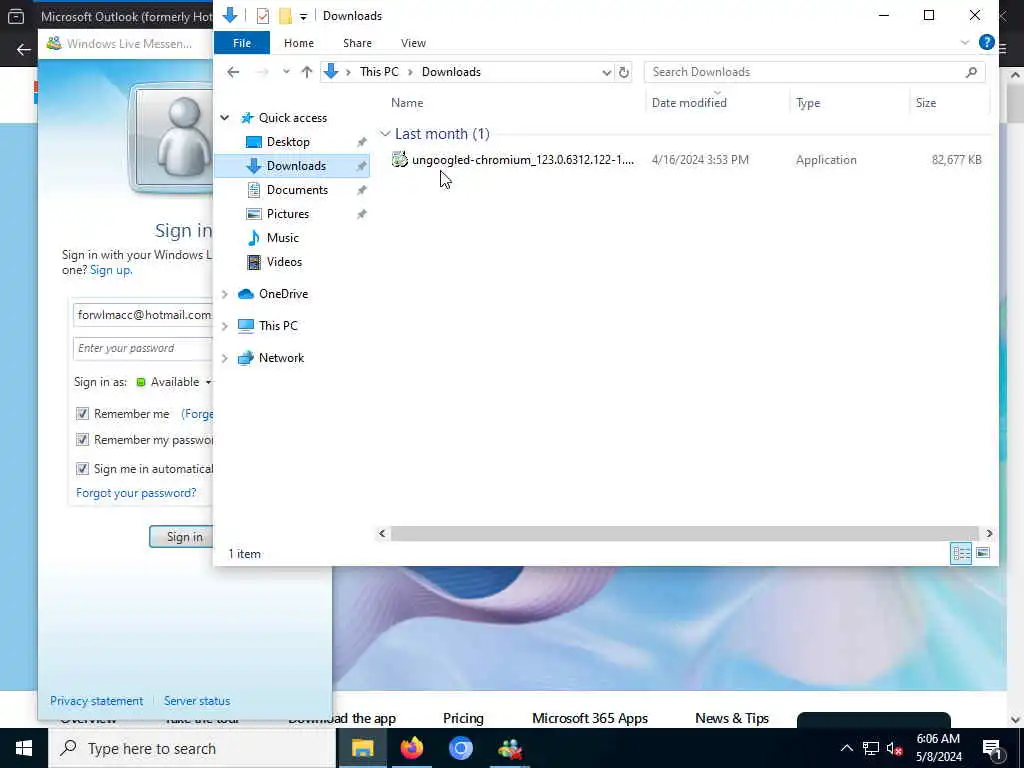Screen dimensions: 1024x768
Task: Click the Up one level arrow
Action: coord(306,72)
